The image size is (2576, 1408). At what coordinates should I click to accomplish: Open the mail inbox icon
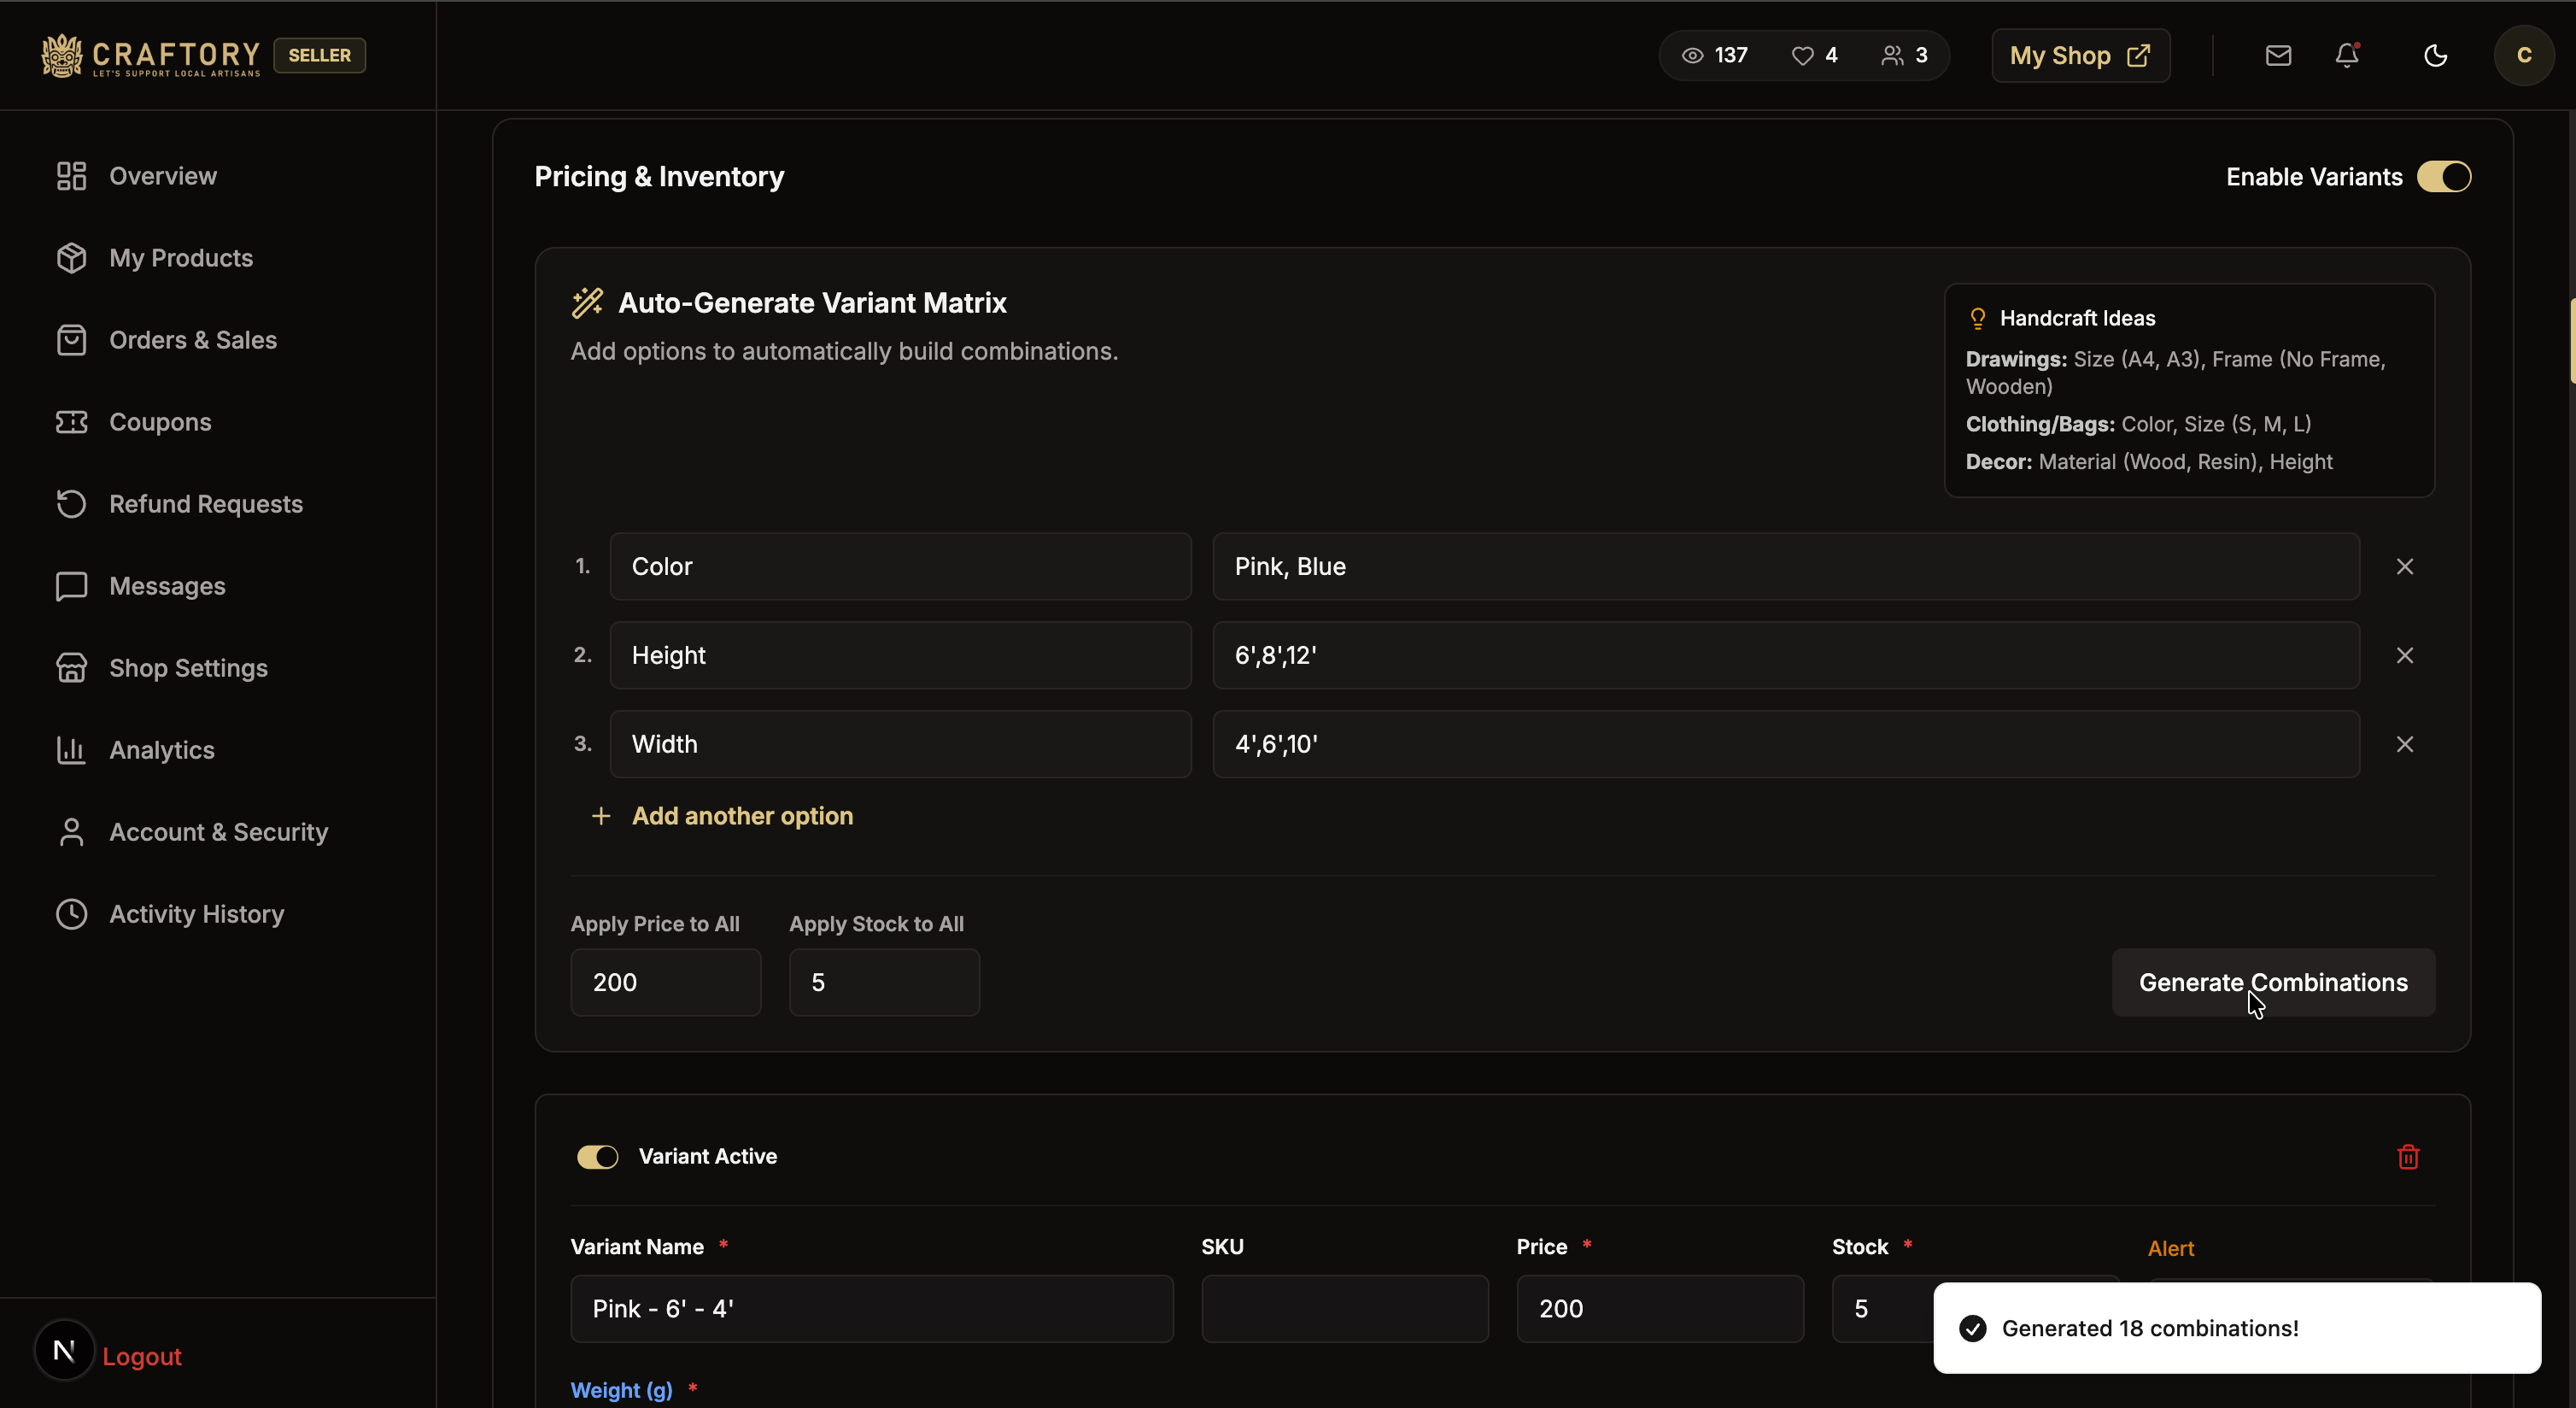pyautogui.click(x=2278, y=55)
